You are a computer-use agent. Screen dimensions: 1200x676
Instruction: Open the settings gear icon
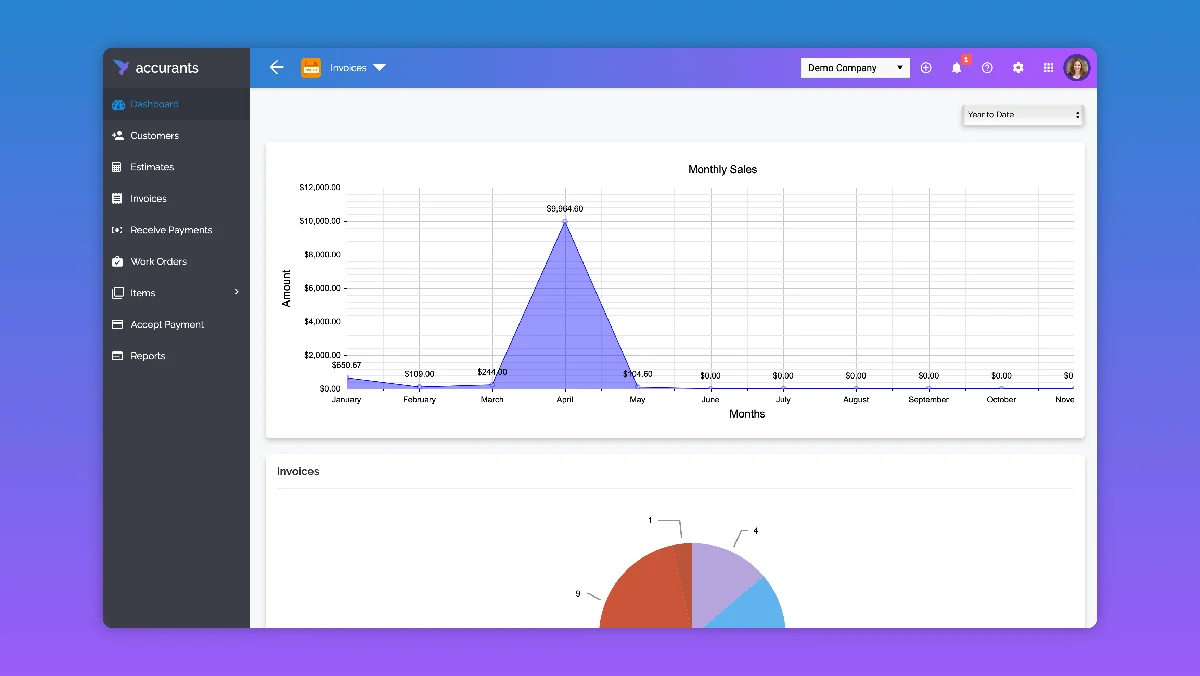[1018, 68]
